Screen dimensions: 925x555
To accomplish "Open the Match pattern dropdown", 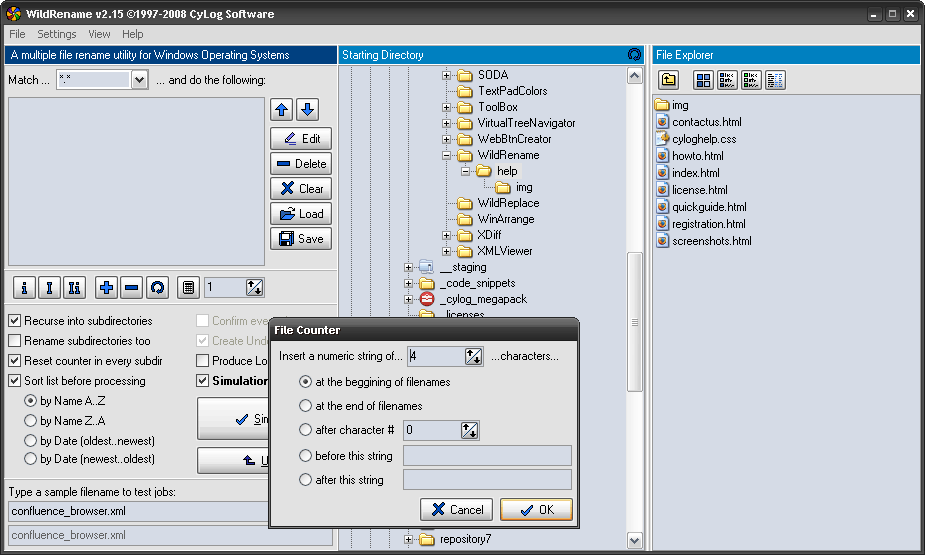I will click(139, 80).
